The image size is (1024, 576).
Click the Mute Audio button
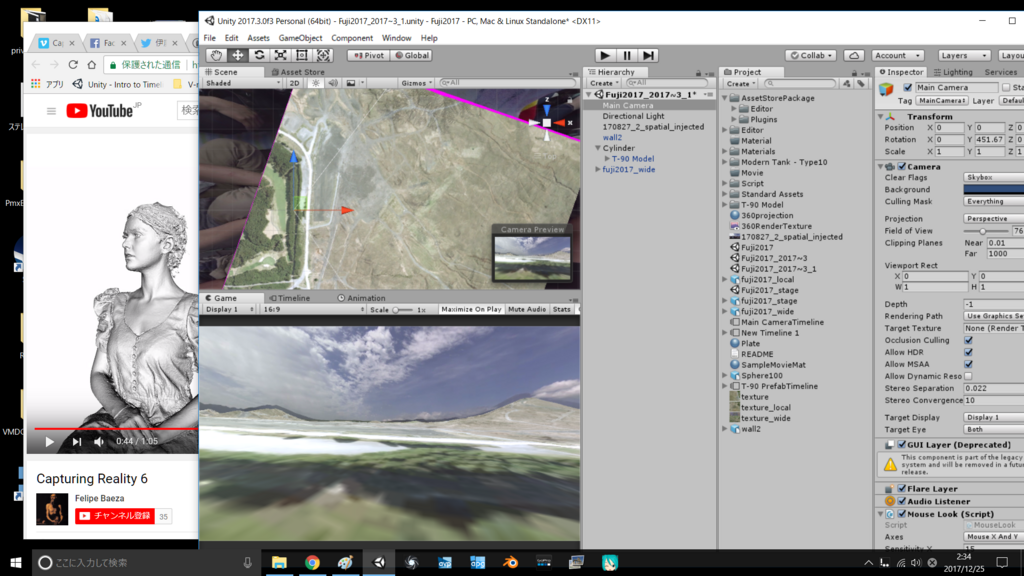(527, 310)
